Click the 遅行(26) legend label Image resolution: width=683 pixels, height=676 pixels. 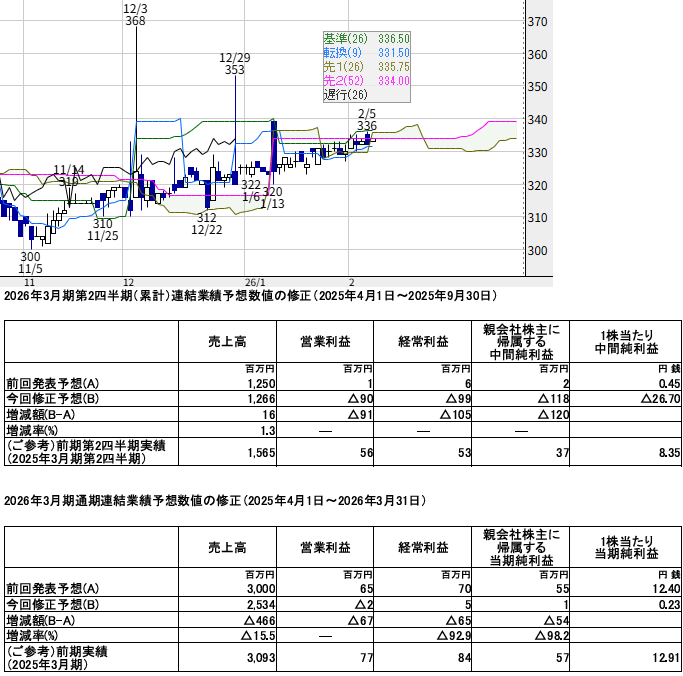pos(347,94)
